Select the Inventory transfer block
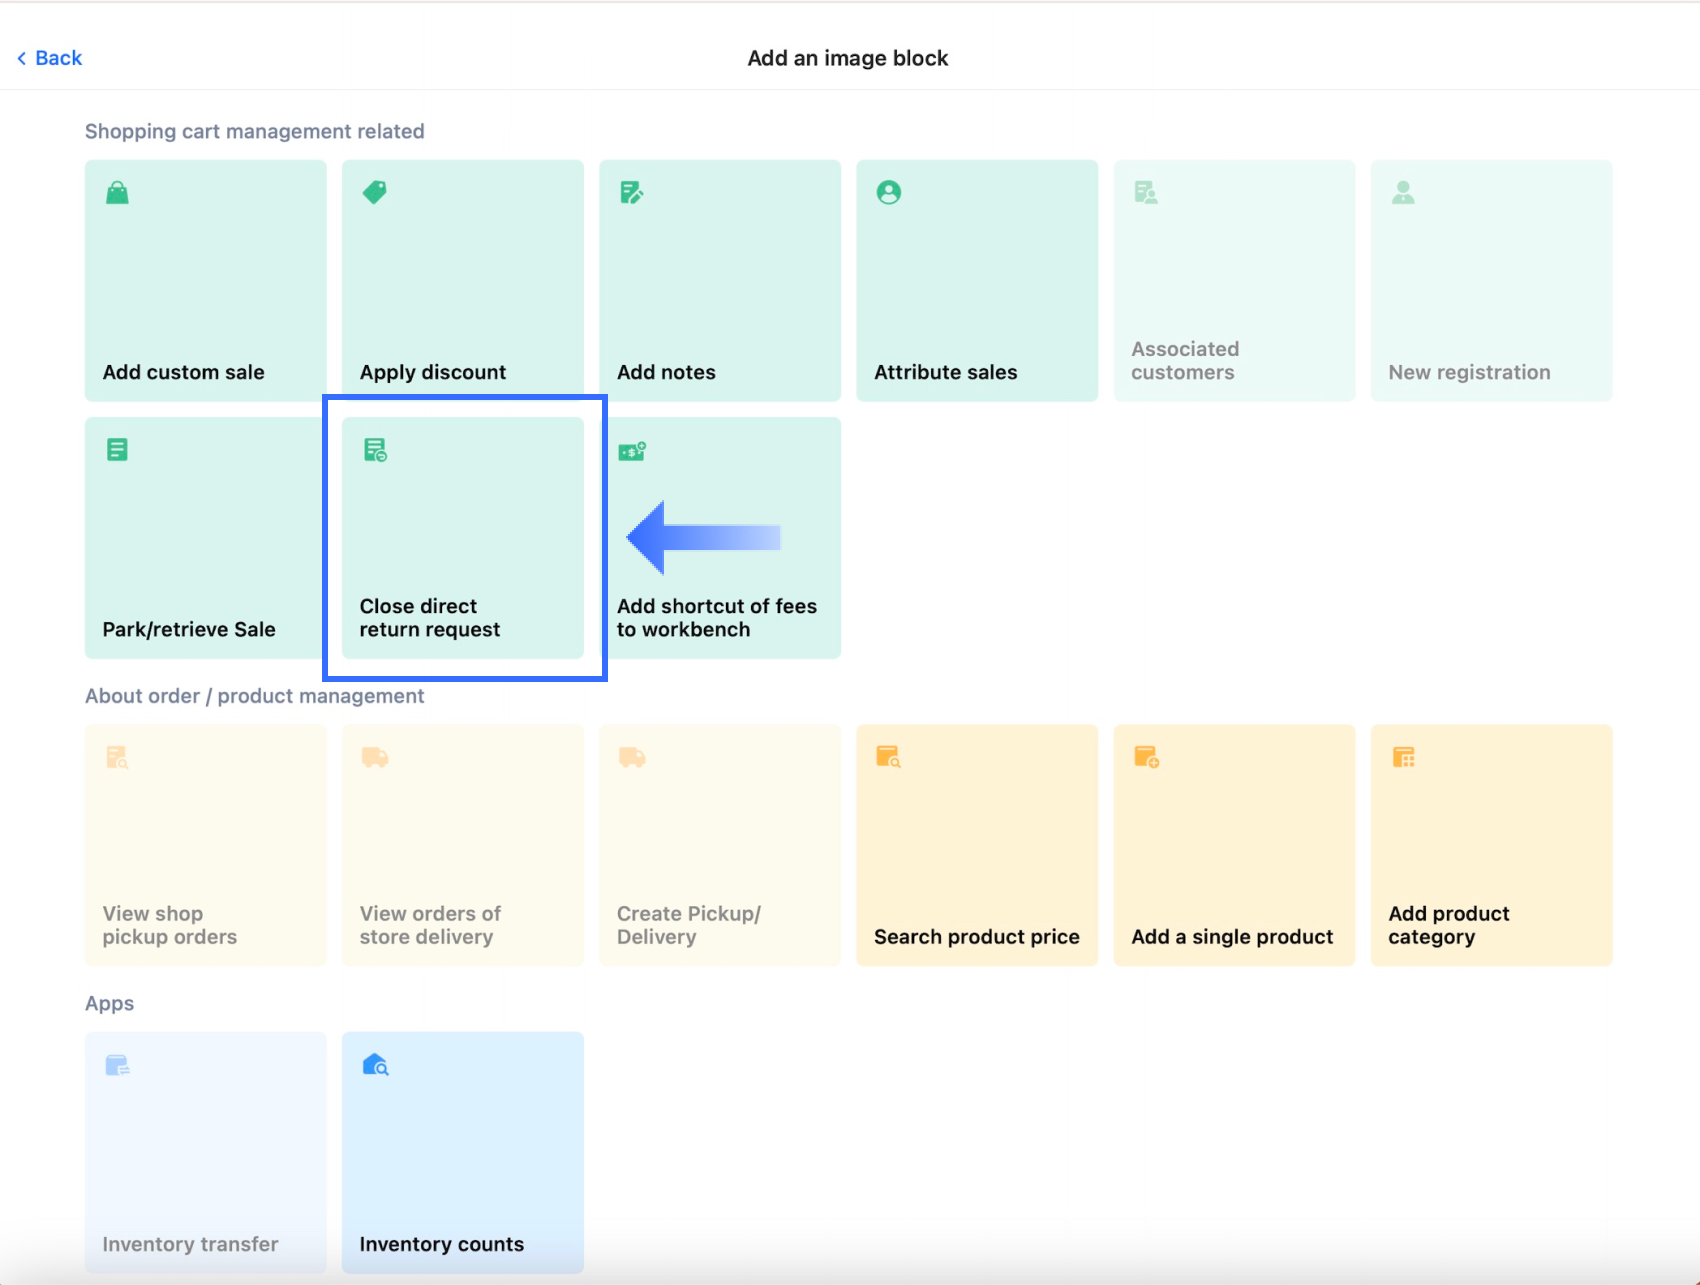Screen dimensions: 1700x1285 [206, 1152]
